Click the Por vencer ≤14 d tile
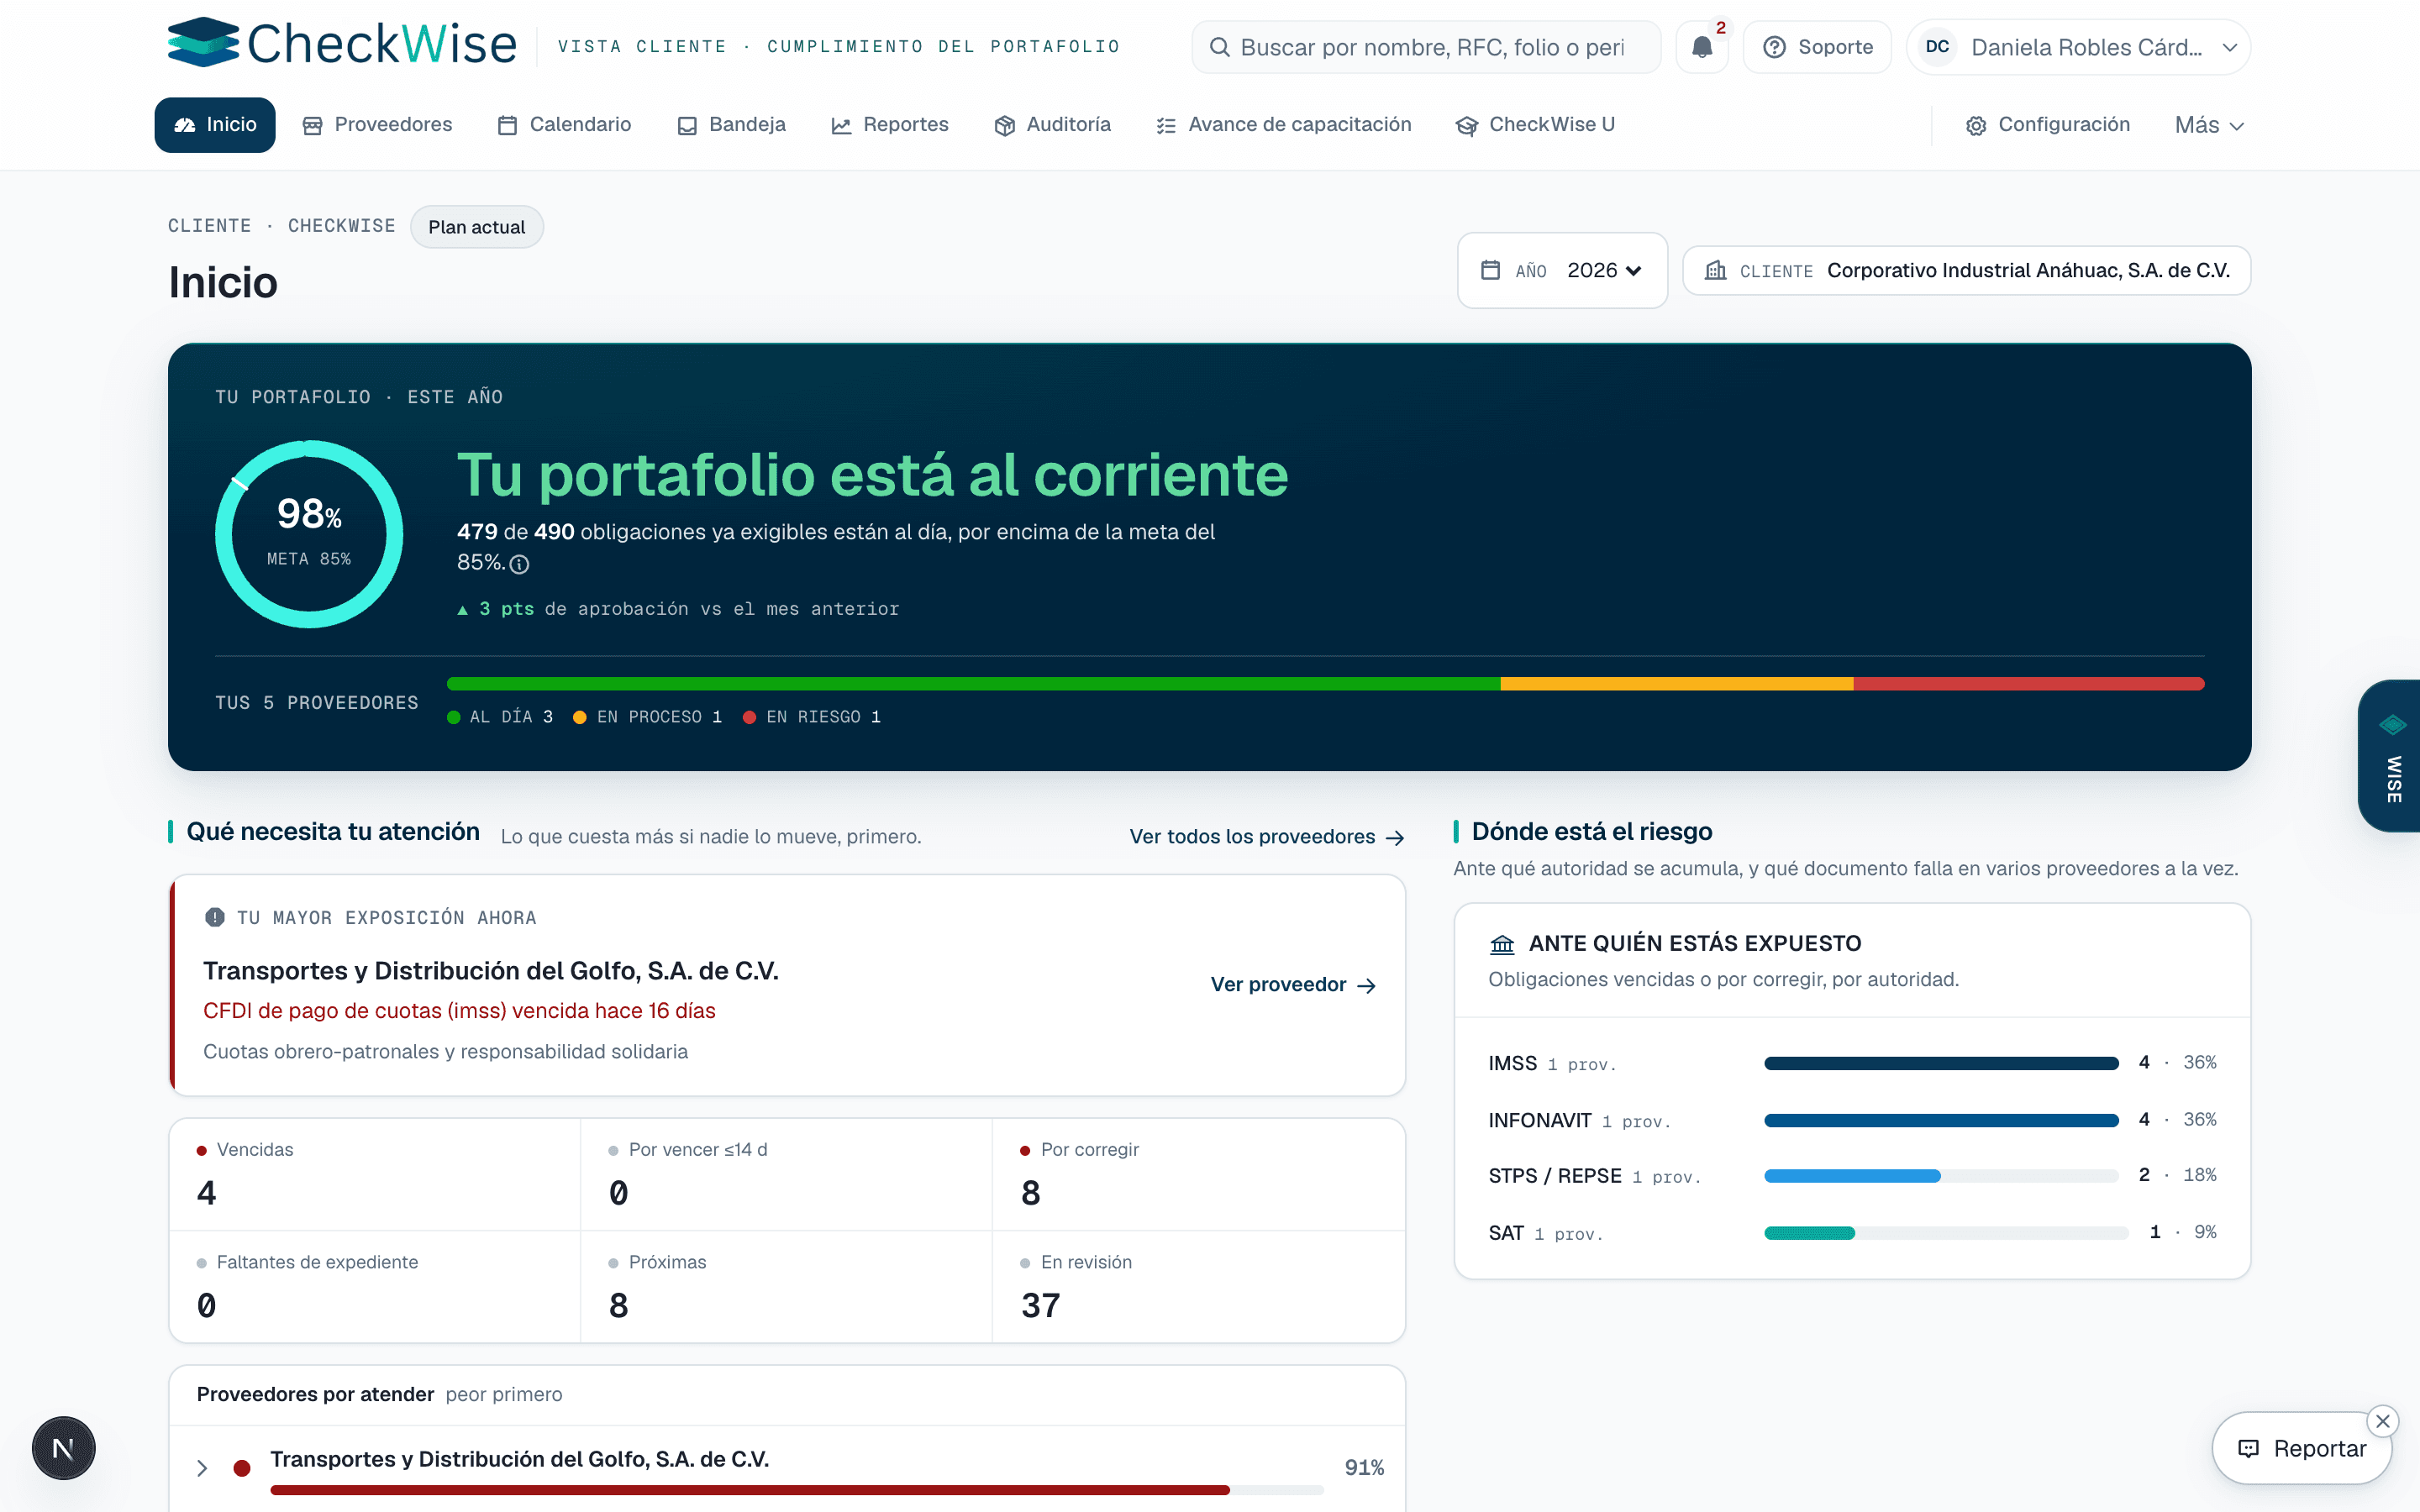The image size is (2420, 1512). click(786, 1175)
